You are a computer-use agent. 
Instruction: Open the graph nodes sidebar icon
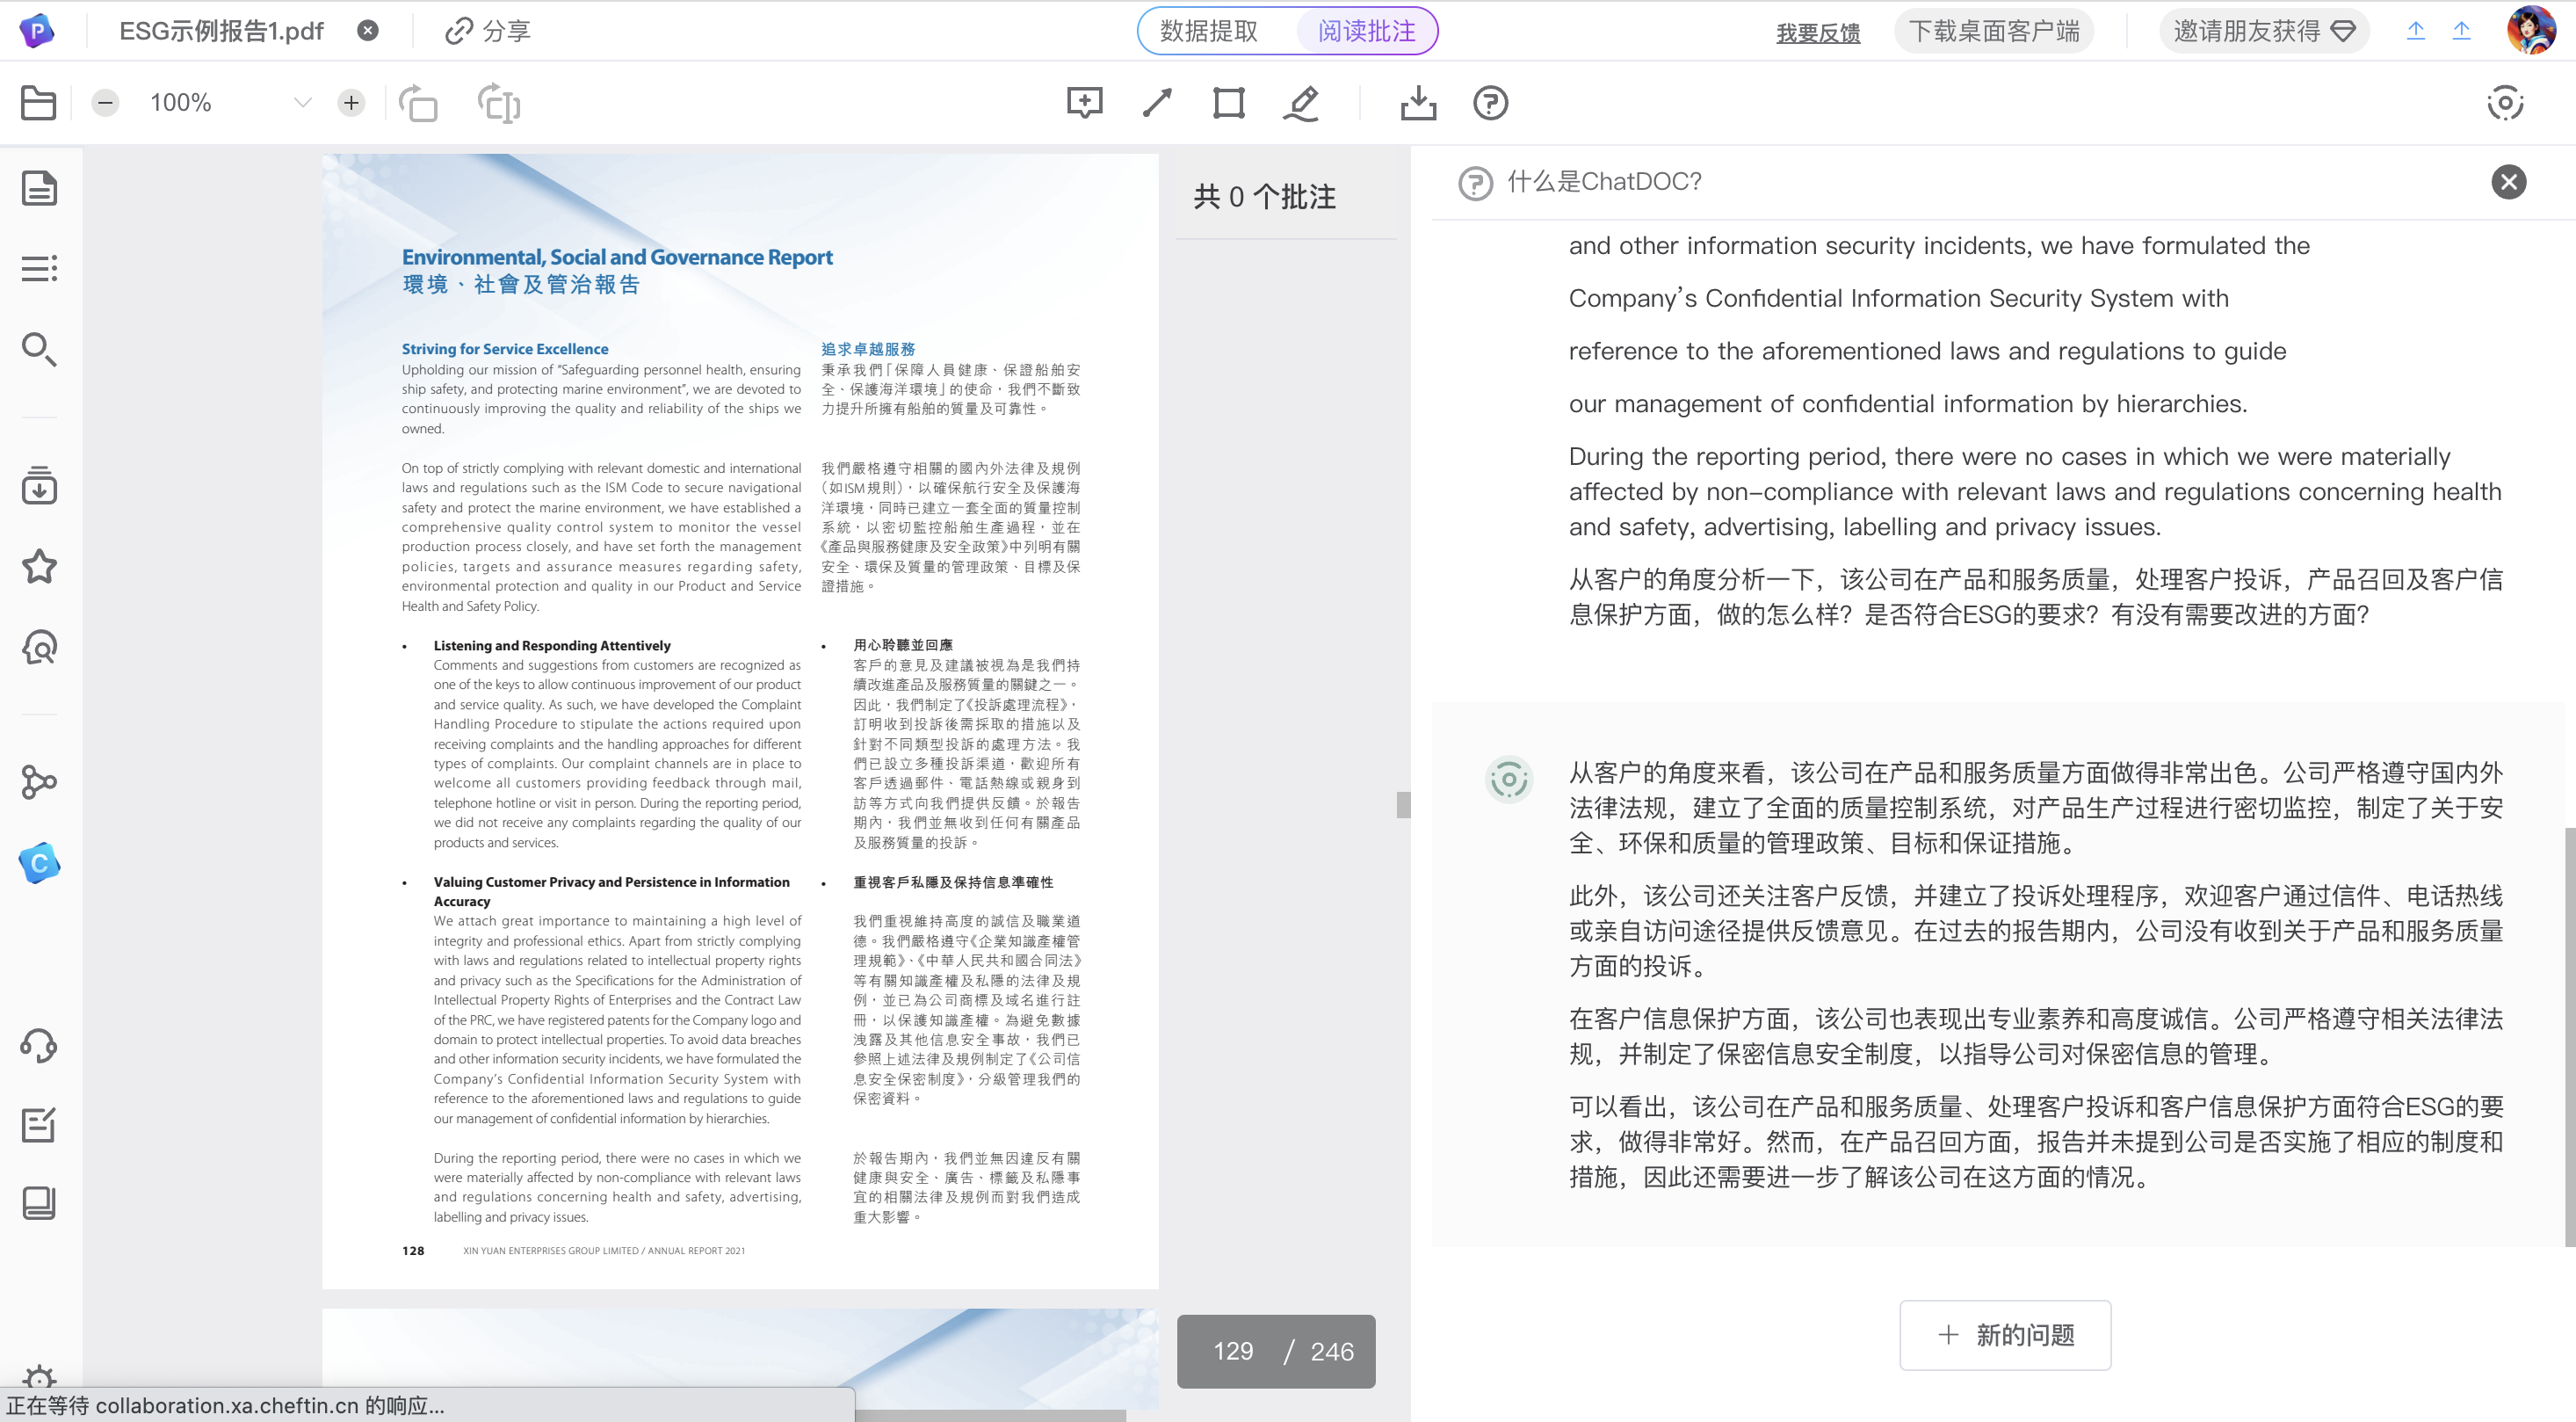[39, 782]
